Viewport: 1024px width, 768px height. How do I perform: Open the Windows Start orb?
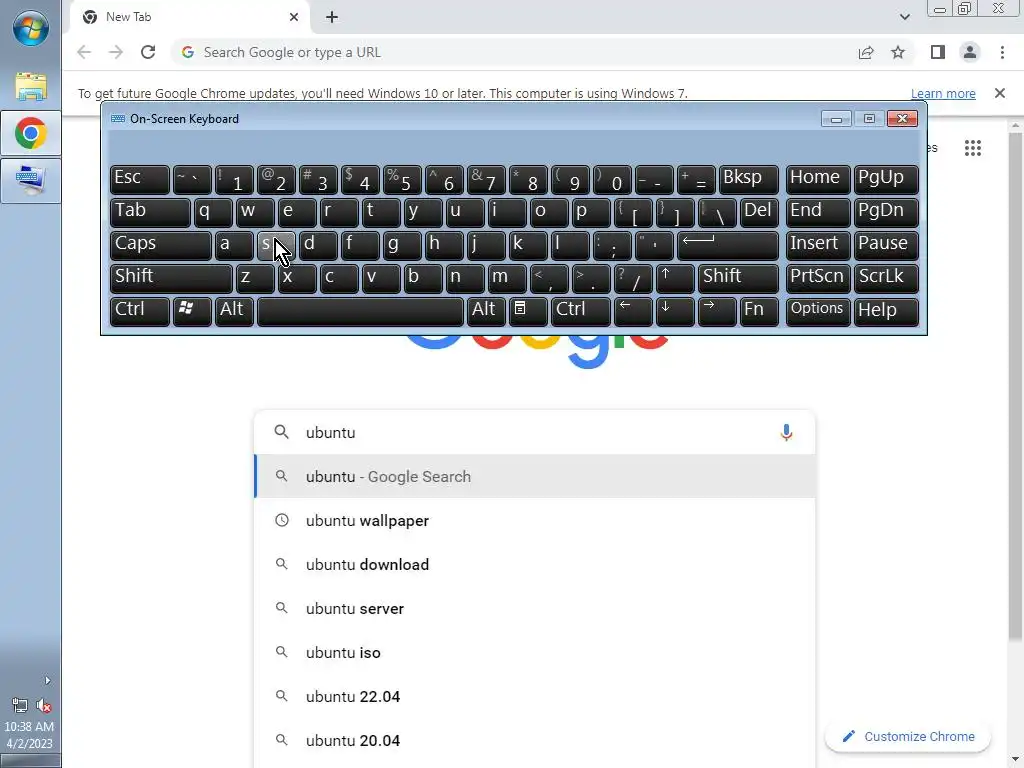(31, 29)
